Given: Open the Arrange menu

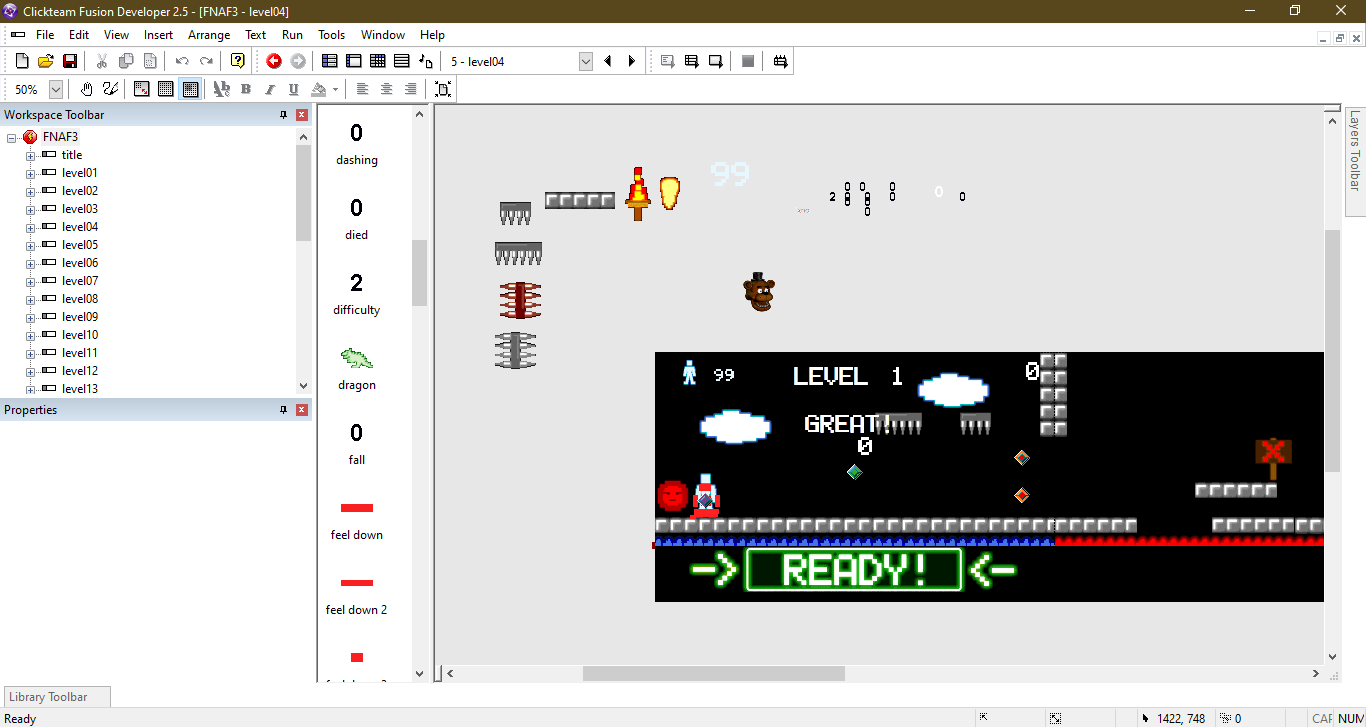Looking at the screenshot, I should coord(209,35).
